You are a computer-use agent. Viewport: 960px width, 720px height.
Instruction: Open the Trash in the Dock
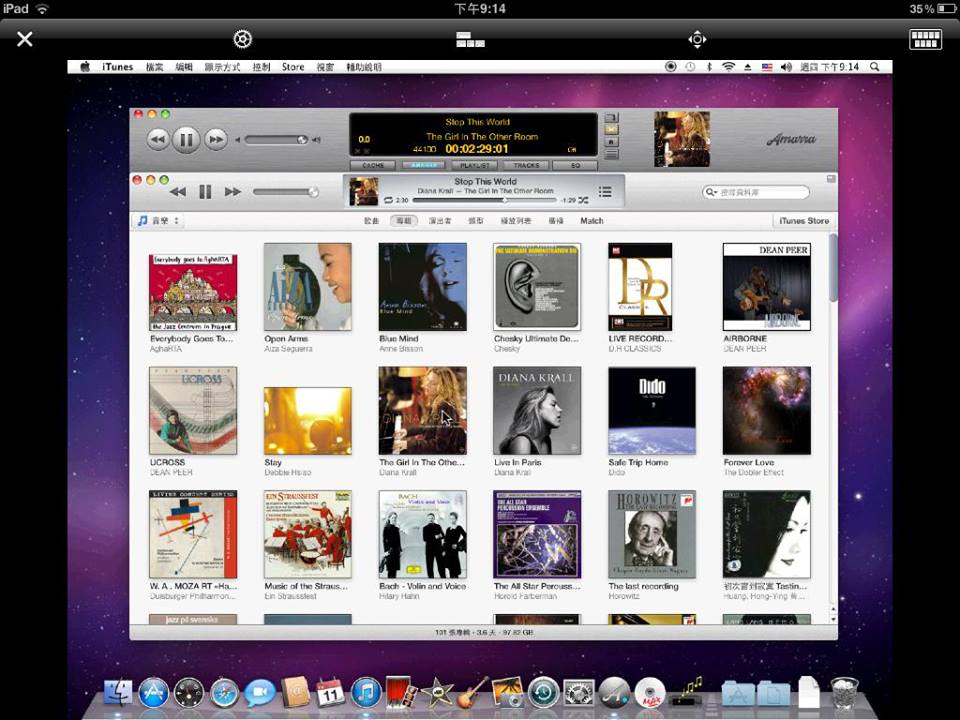point(844,692)
